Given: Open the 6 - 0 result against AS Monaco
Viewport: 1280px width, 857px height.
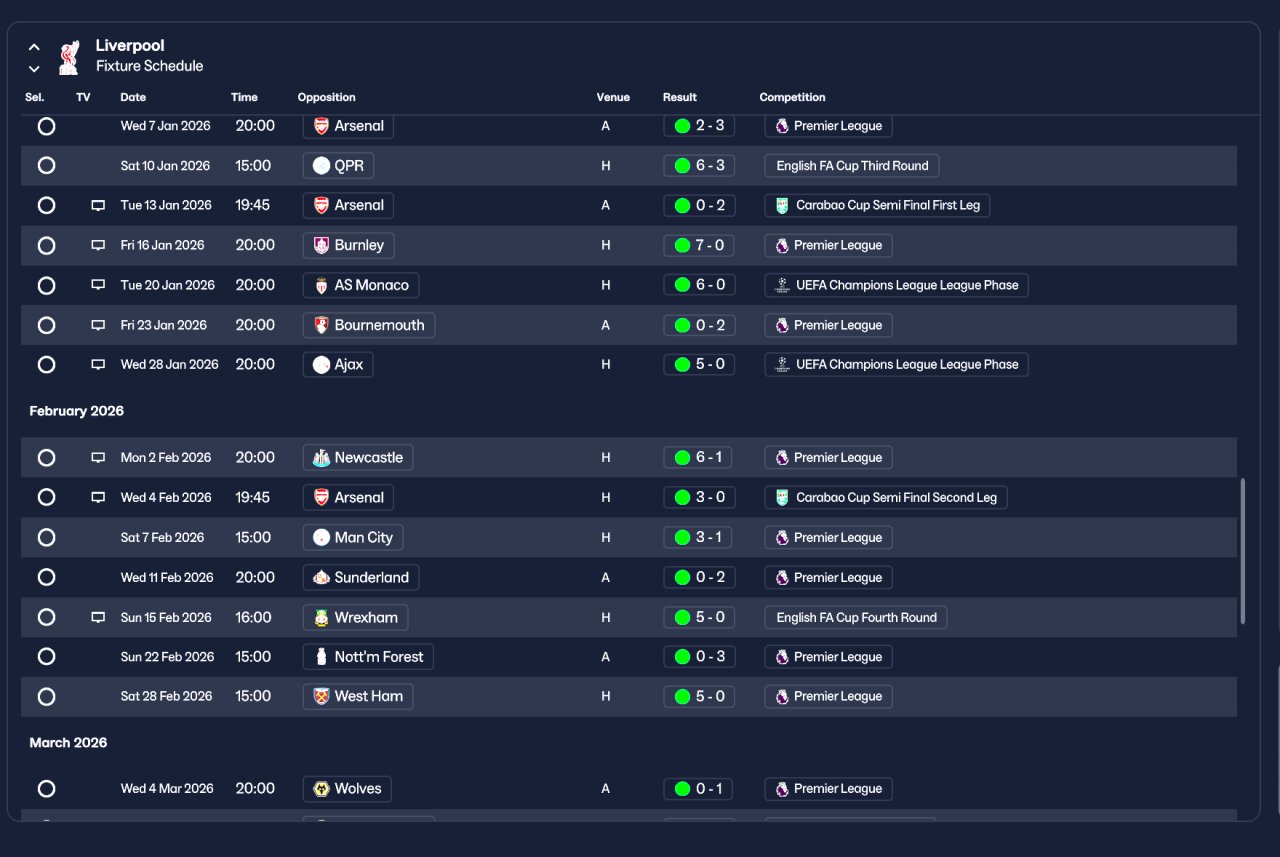Looking at the screenshot, I should point(699,285).
